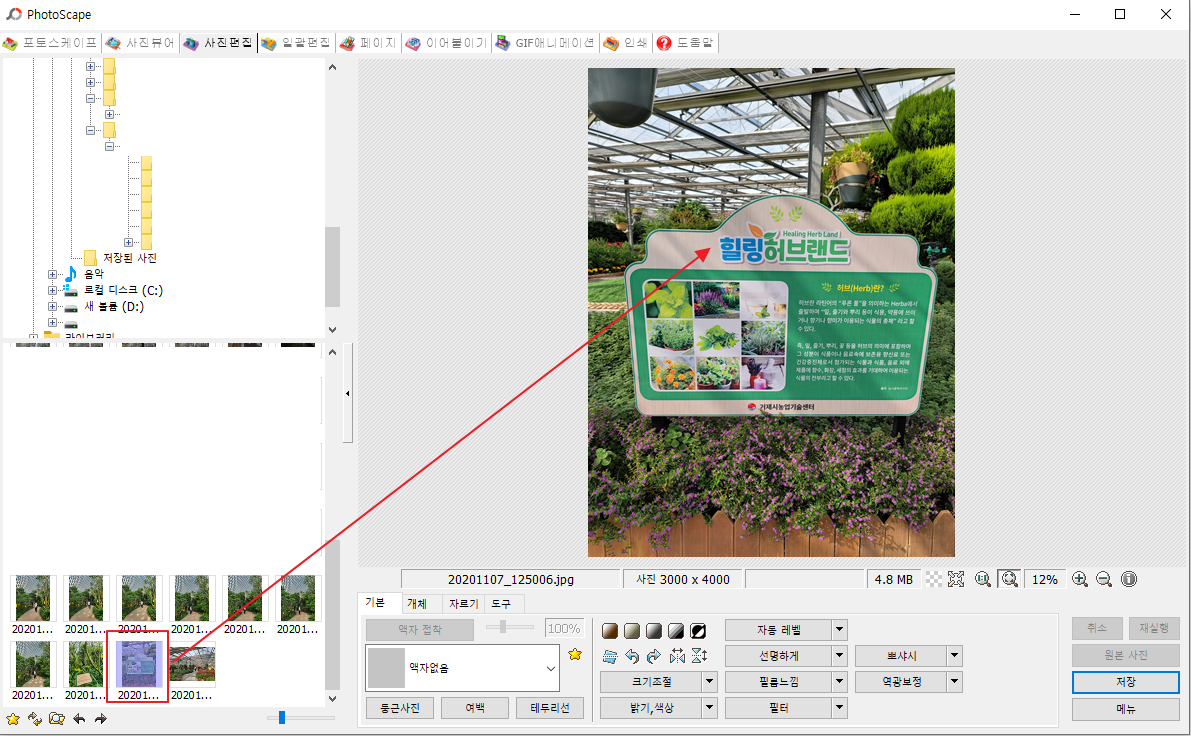
Task: Click the 여백 margin button
Action: click(475, 708)
